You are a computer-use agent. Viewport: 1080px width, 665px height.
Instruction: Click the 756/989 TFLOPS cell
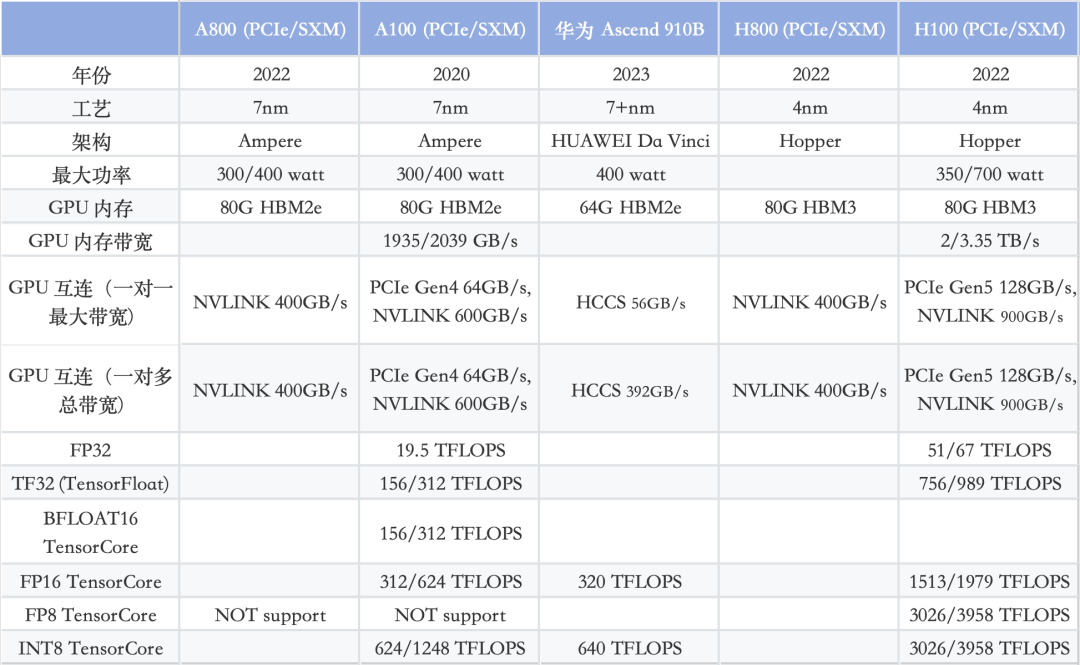pyautogui.click(x=990, y=484)
